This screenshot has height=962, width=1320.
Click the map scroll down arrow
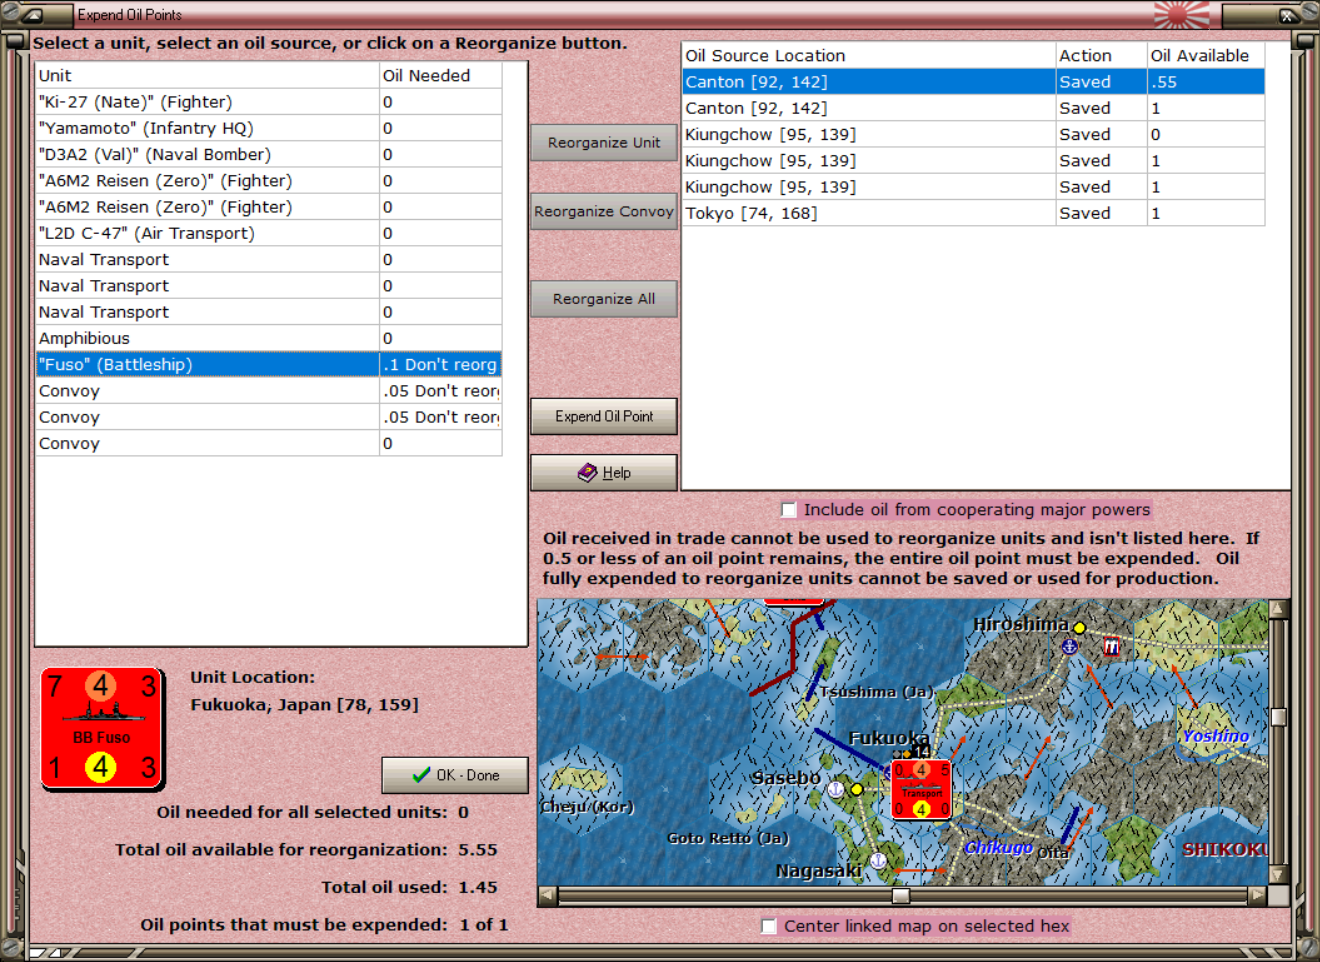click(1278, 875)
